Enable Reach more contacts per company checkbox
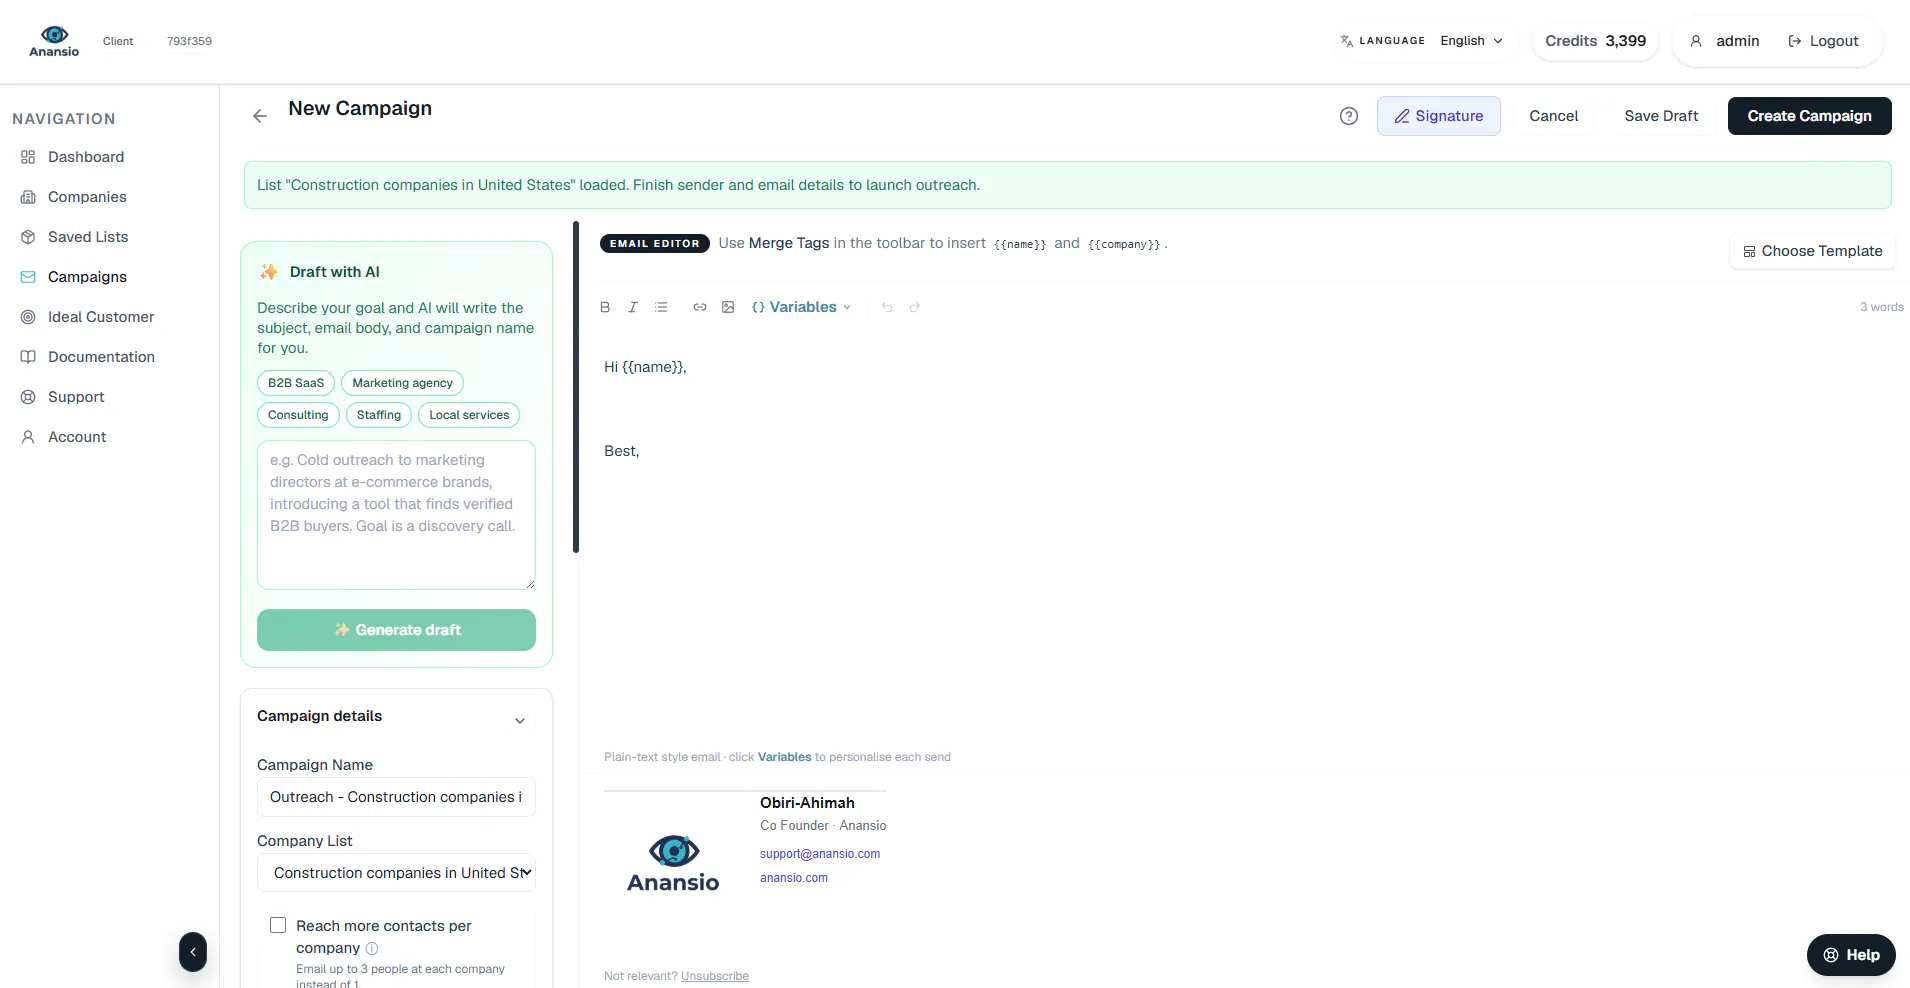Image resolution: width=1910 pixels, height=988 pixels. tap(278, 925)
